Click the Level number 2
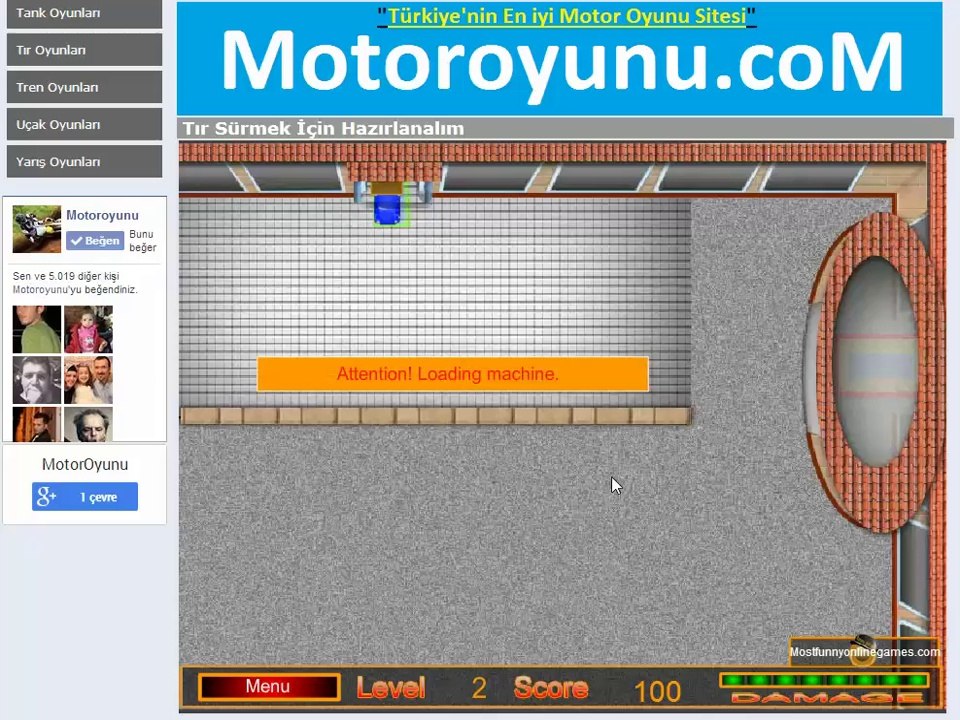 point(479,688)
